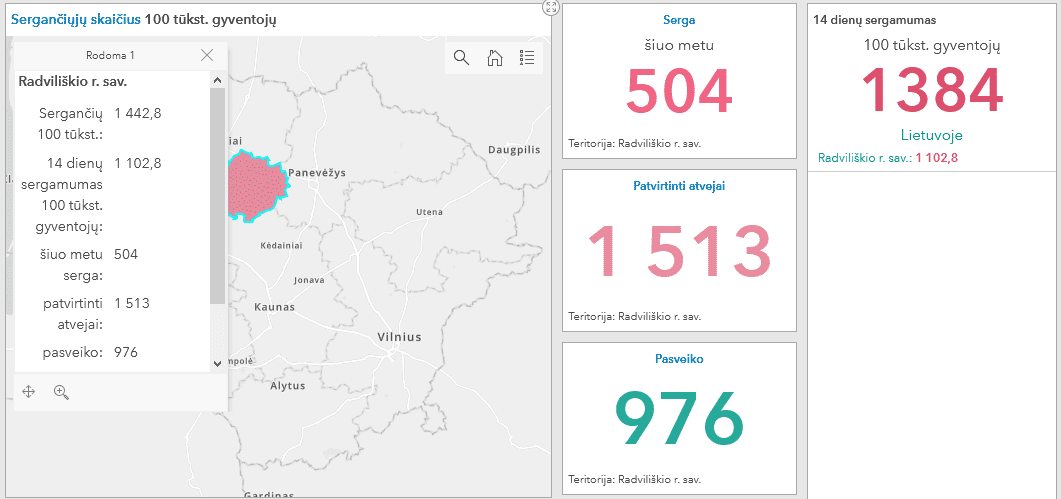The width and height of the screenshot is (1061, 499).
Task: Click Panevėžys city label on map
Action: click(x=317, y=173)
